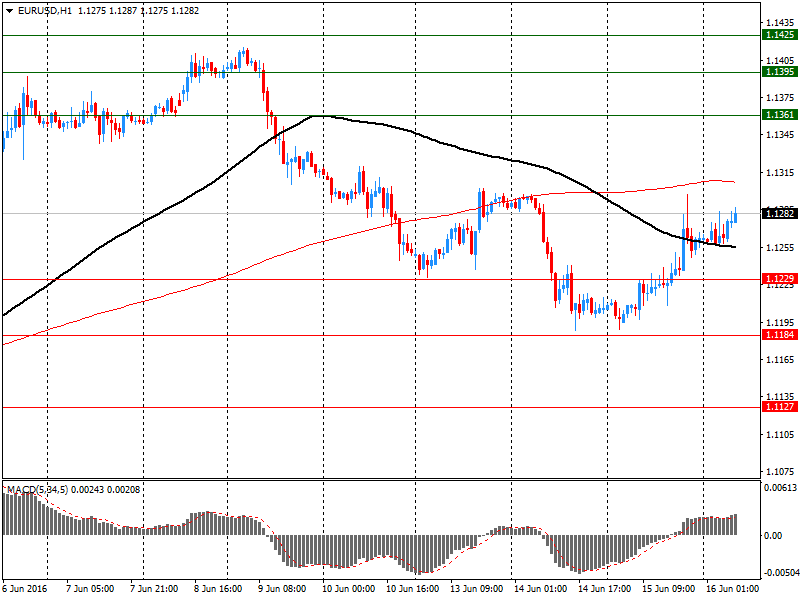Select the 1.1315 price scale value

point(780,172)
